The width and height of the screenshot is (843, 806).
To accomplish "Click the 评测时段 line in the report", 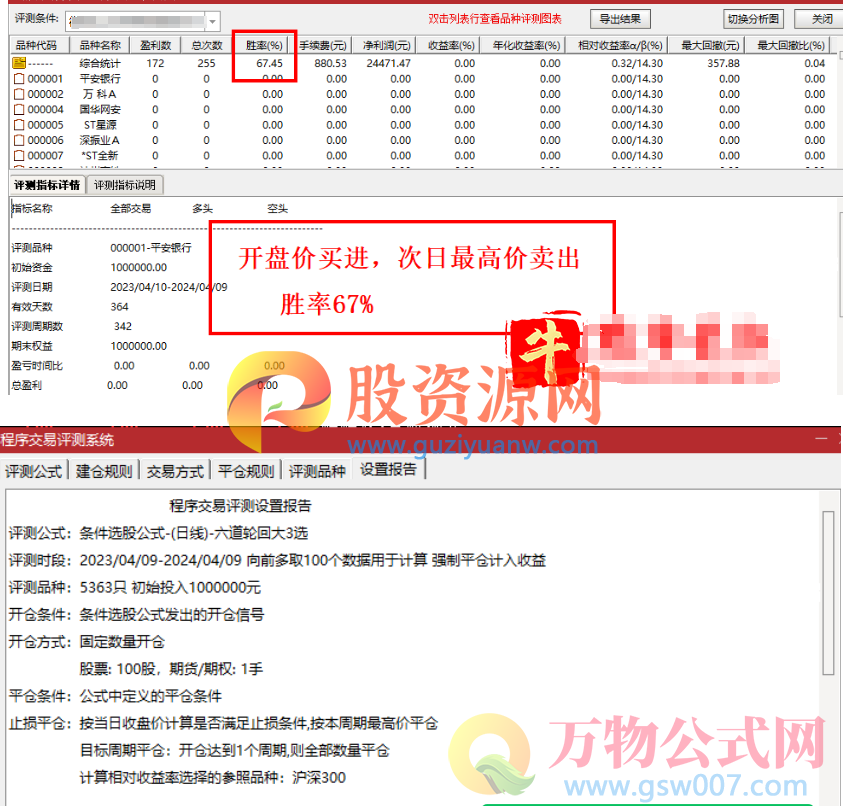I will tap(277, 560).
